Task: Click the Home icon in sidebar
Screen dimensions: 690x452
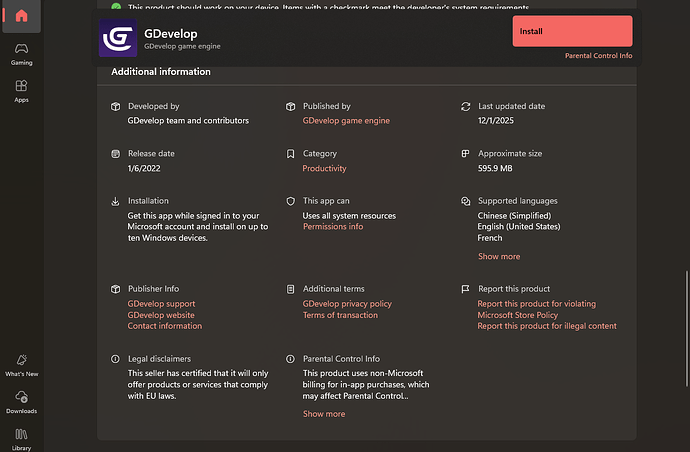Action: point(21,15)
